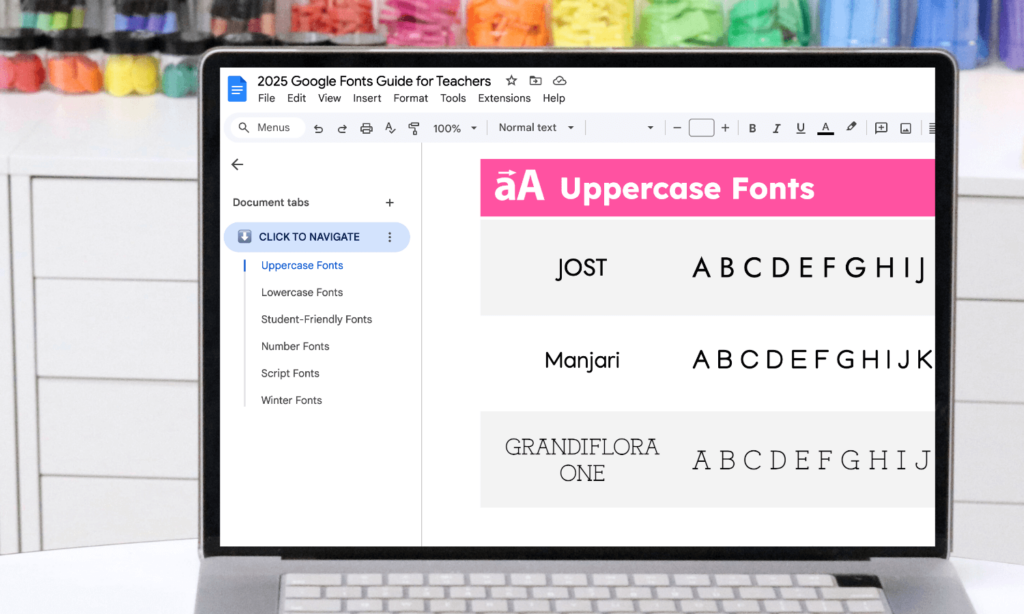
Task: Print the document
Action: point(366,128)
